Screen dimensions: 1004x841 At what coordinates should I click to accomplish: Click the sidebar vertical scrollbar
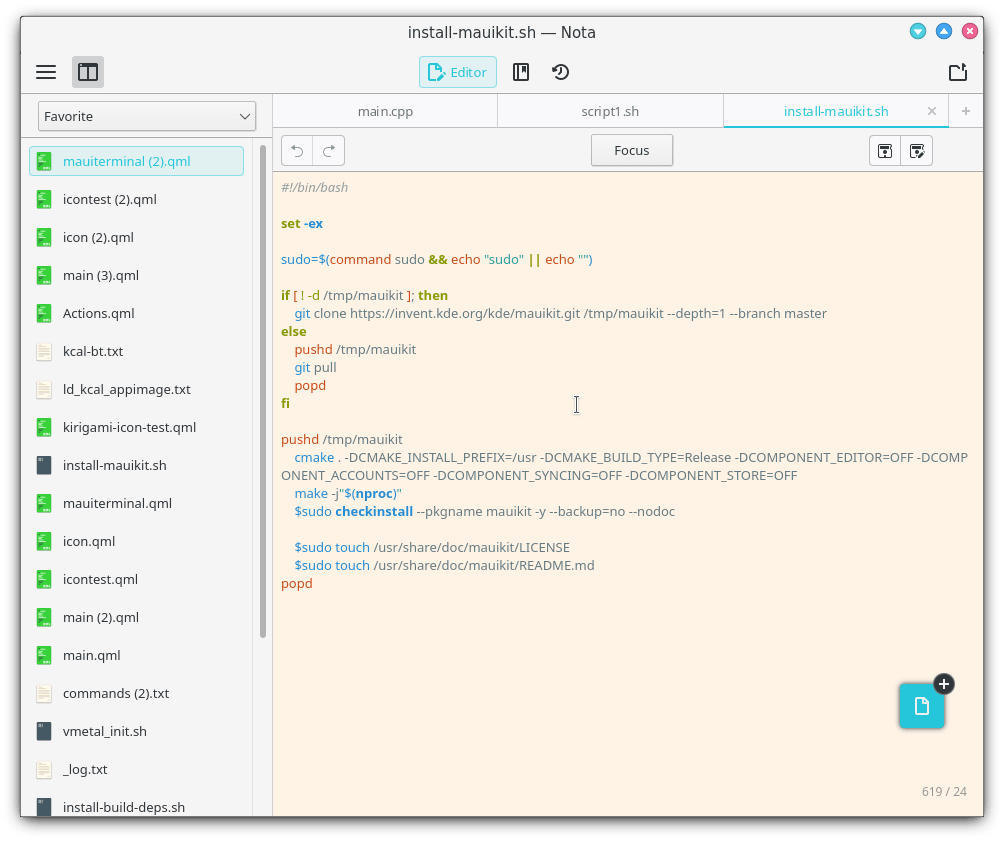pyautogui.click(x=263, y=391)
